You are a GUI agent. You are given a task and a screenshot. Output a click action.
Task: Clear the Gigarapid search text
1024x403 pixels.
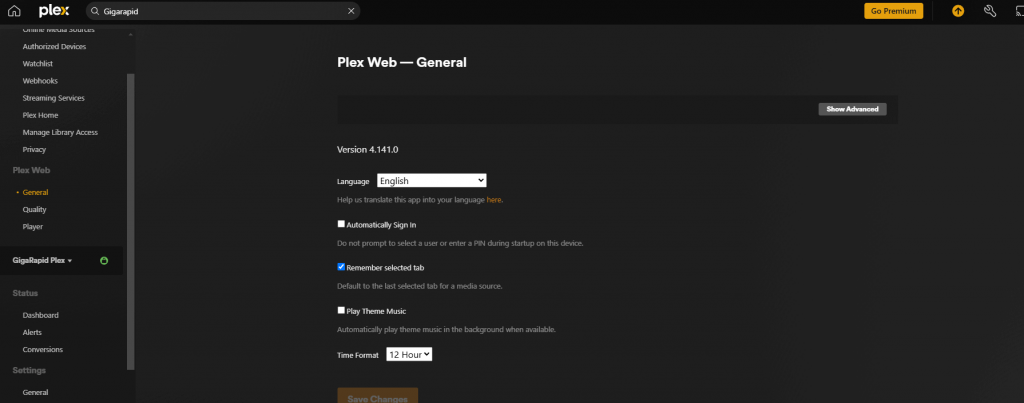(x=351, y=11)
